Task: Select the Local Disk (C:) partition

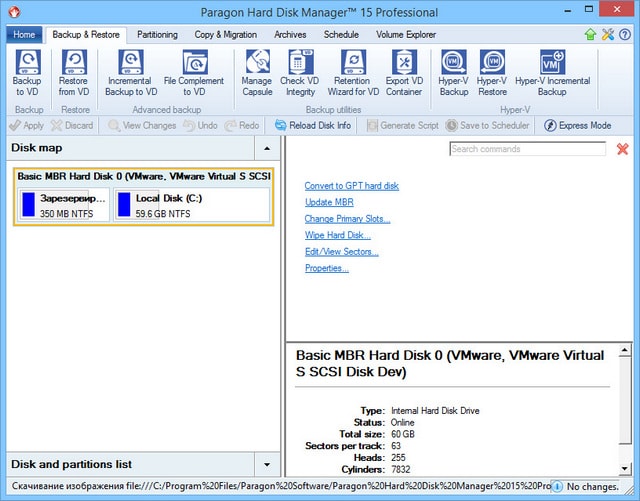Action: click(192, 205)
